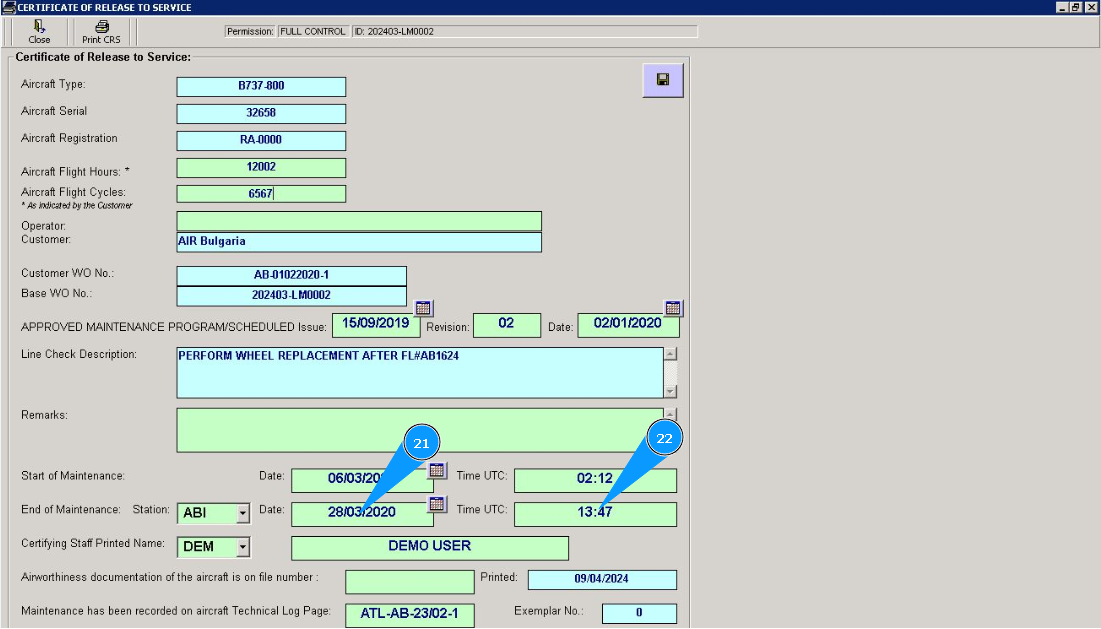Open calendar picker for program Issue date
This screenshot has height=629, width=1101.
pos(423,308)
